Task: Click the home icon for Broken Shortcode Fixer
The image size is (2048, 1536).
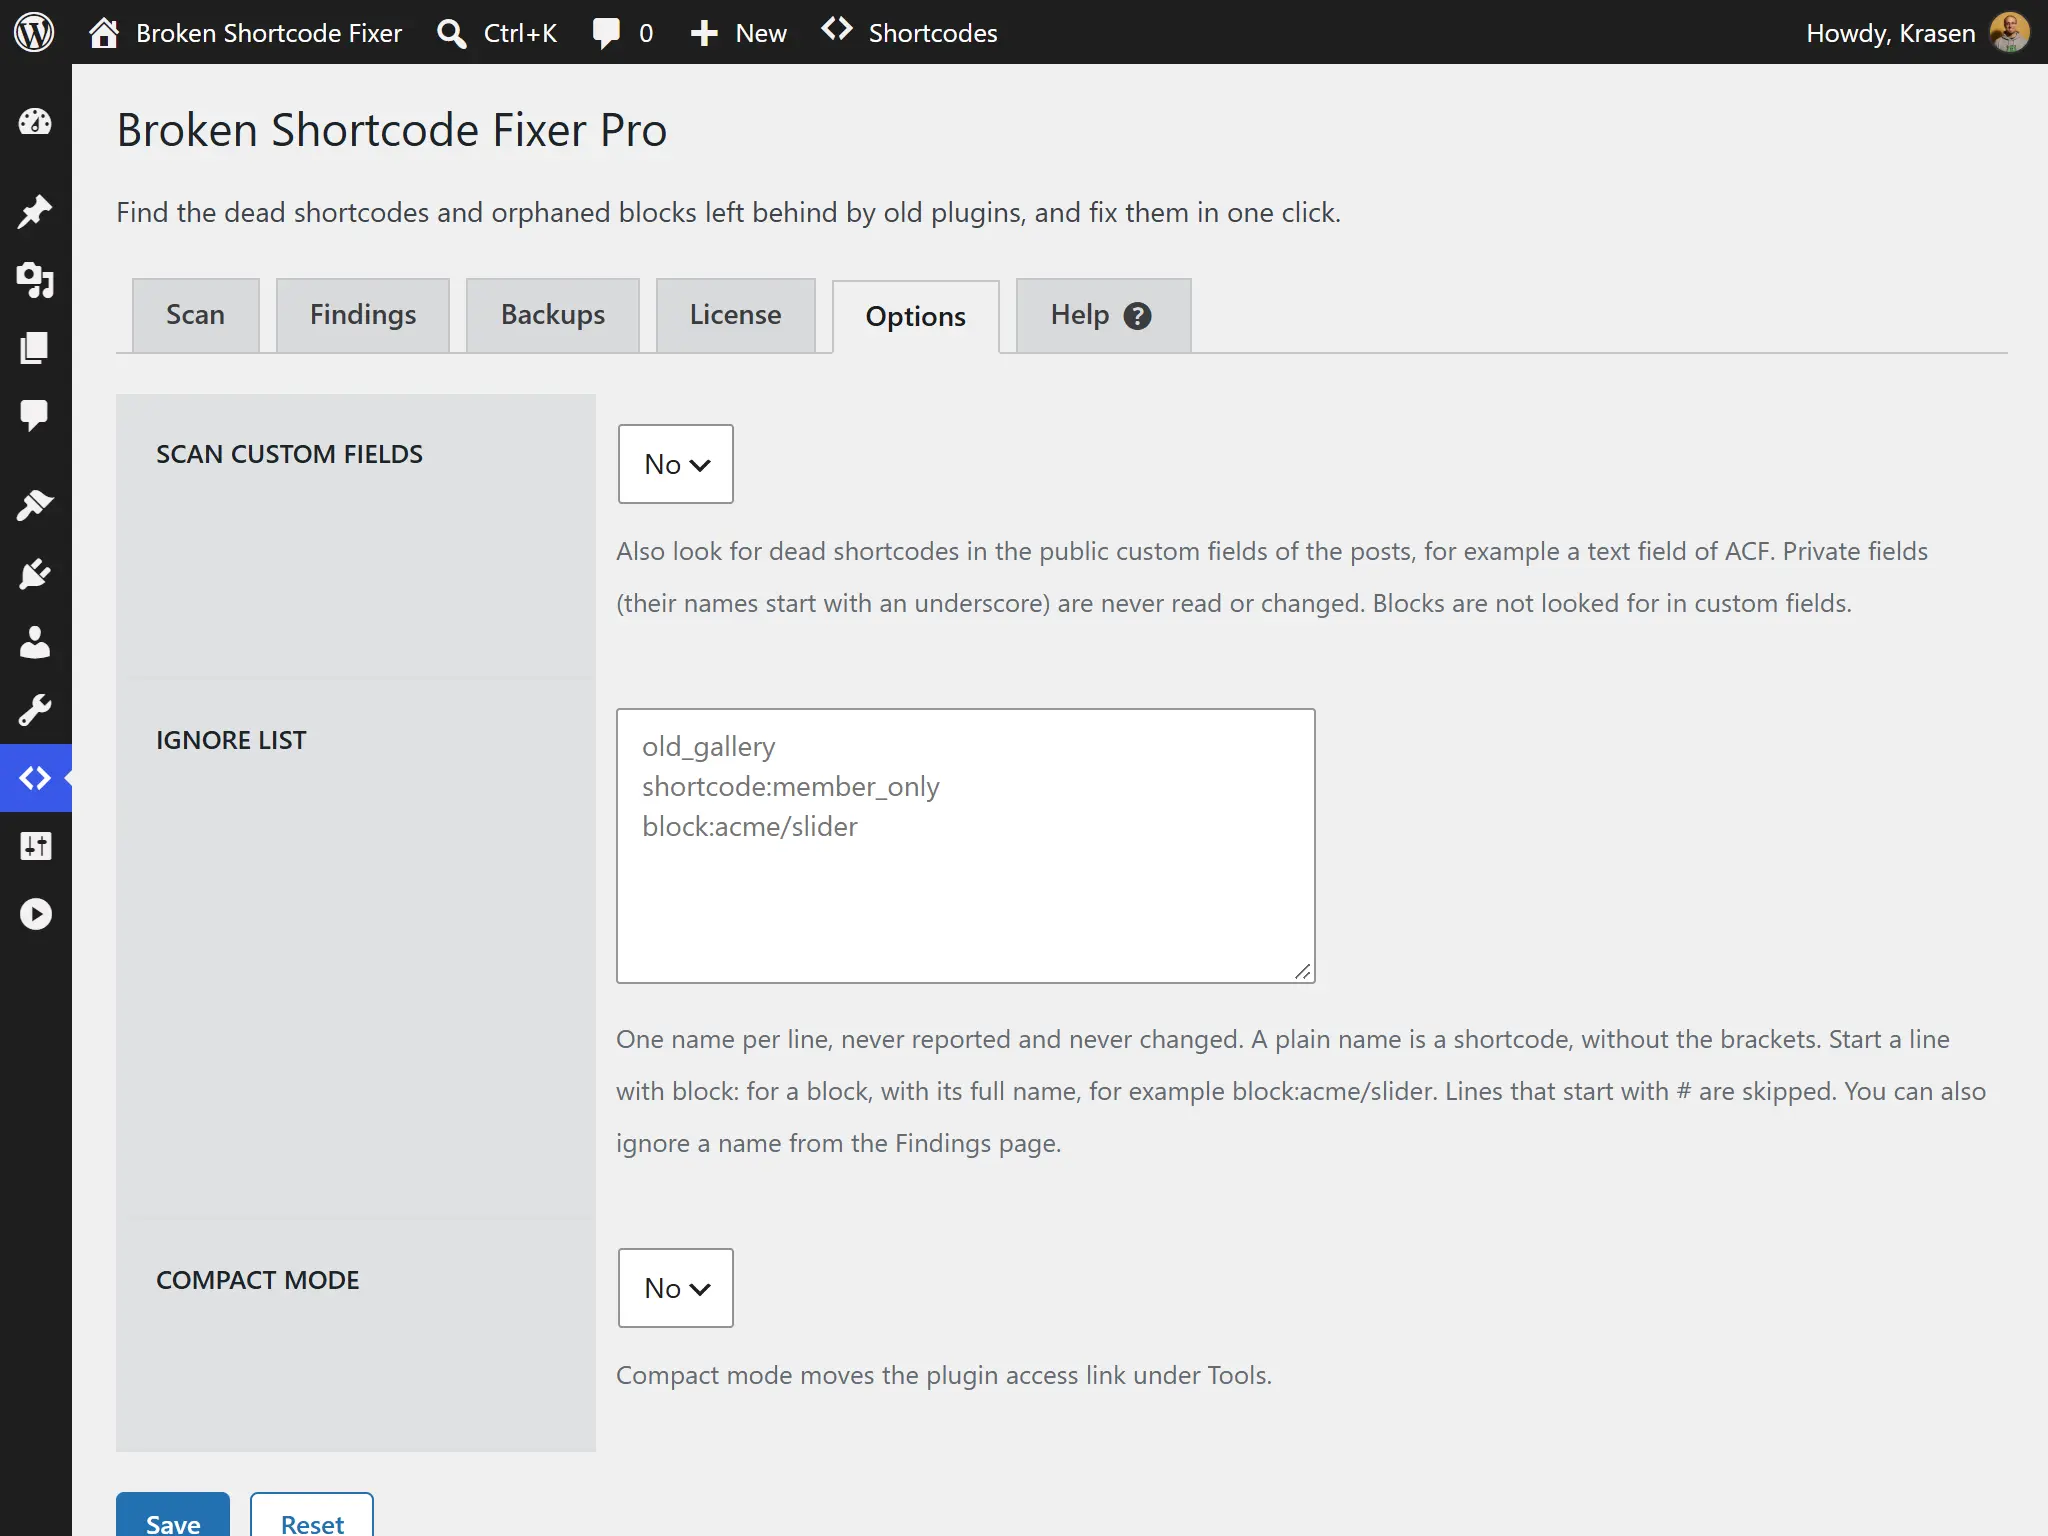Action: point(104,33)
